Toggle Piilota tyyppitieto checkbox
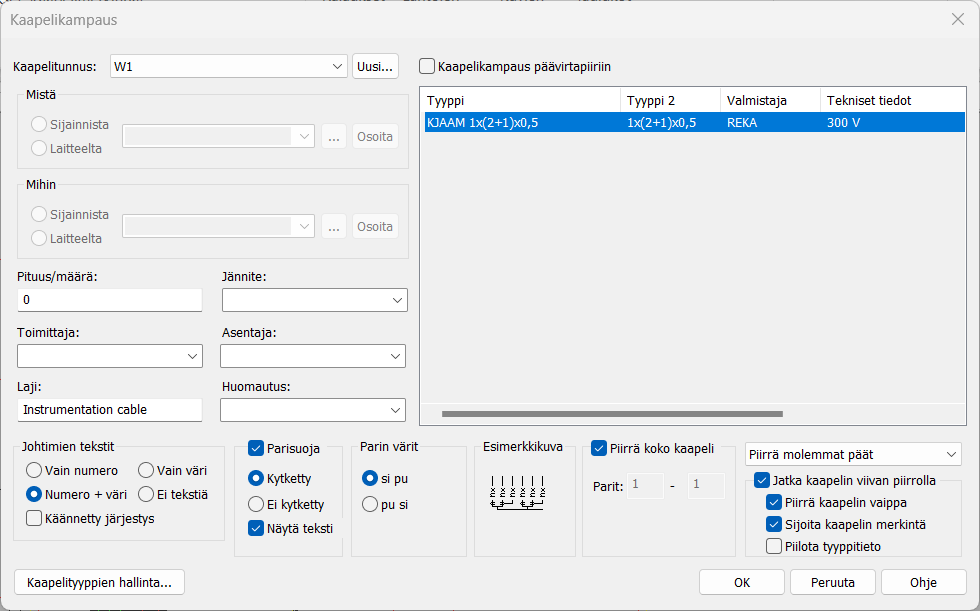Image resolution: width=980 pixels, height=611 pixels. [x=774, y=546]
